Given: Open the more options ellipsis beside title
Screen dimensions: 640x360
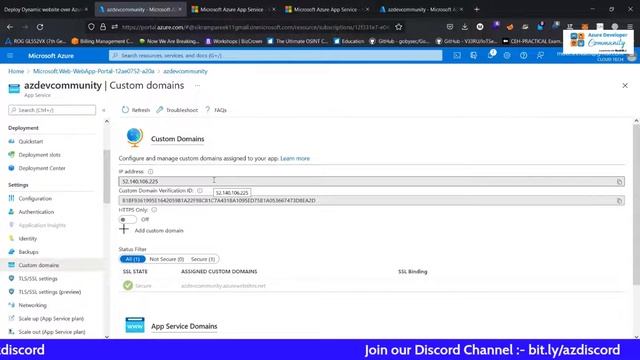Looking at the screenshot, I should pos(197,86).
